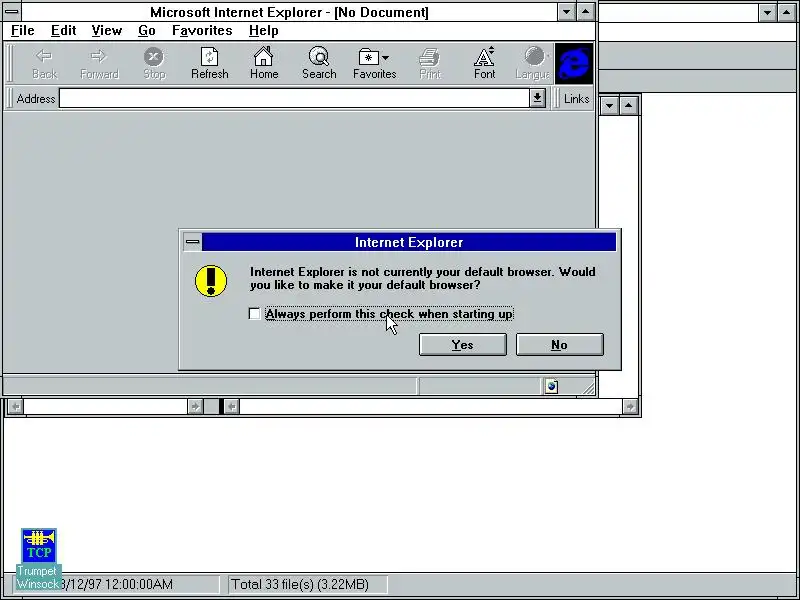This screenshot has width=800, height=600.
Task: Click Yes to set default browser
Action: (x=463, y=344)
